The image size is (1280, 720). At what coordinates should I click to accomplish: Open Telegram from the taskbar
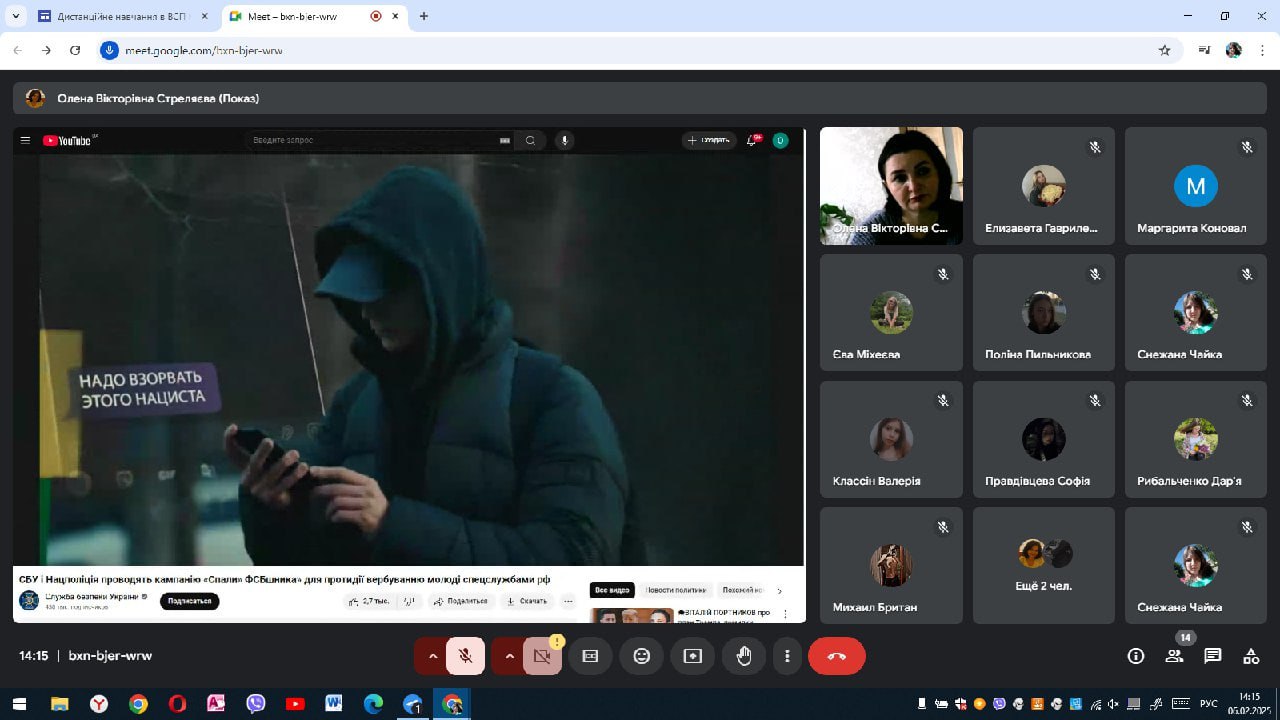point(412,704)
